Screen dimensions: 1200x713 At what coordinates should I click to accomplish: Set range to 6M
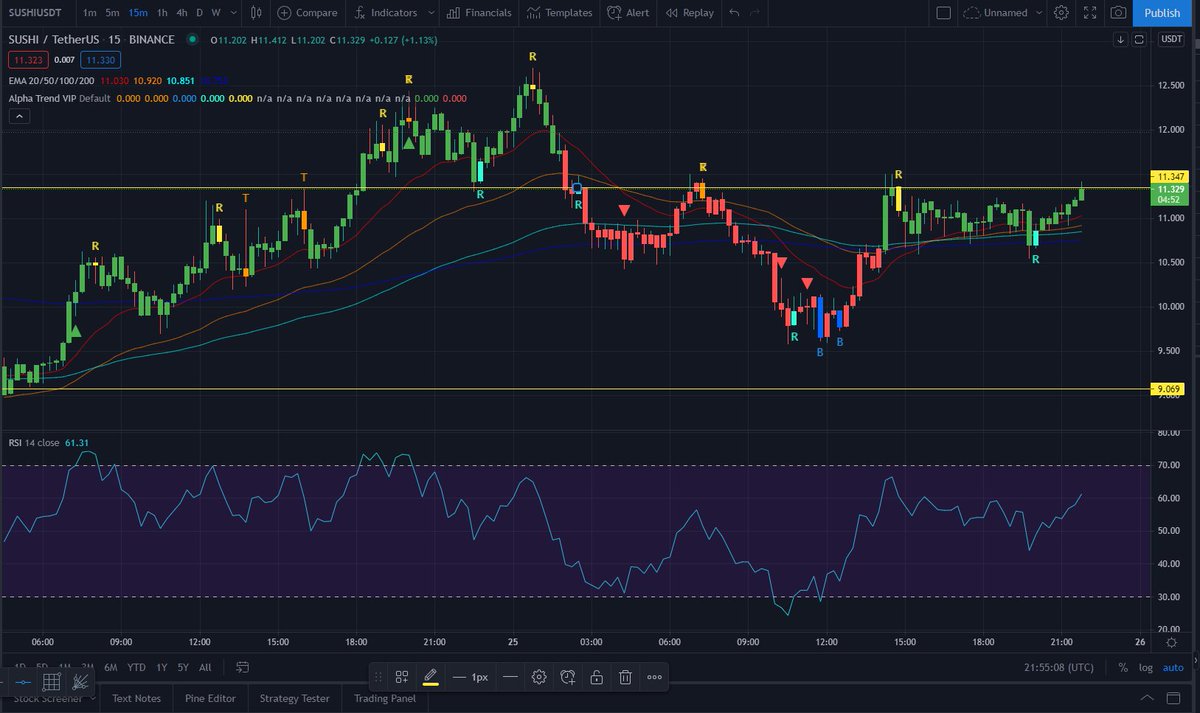110,667
